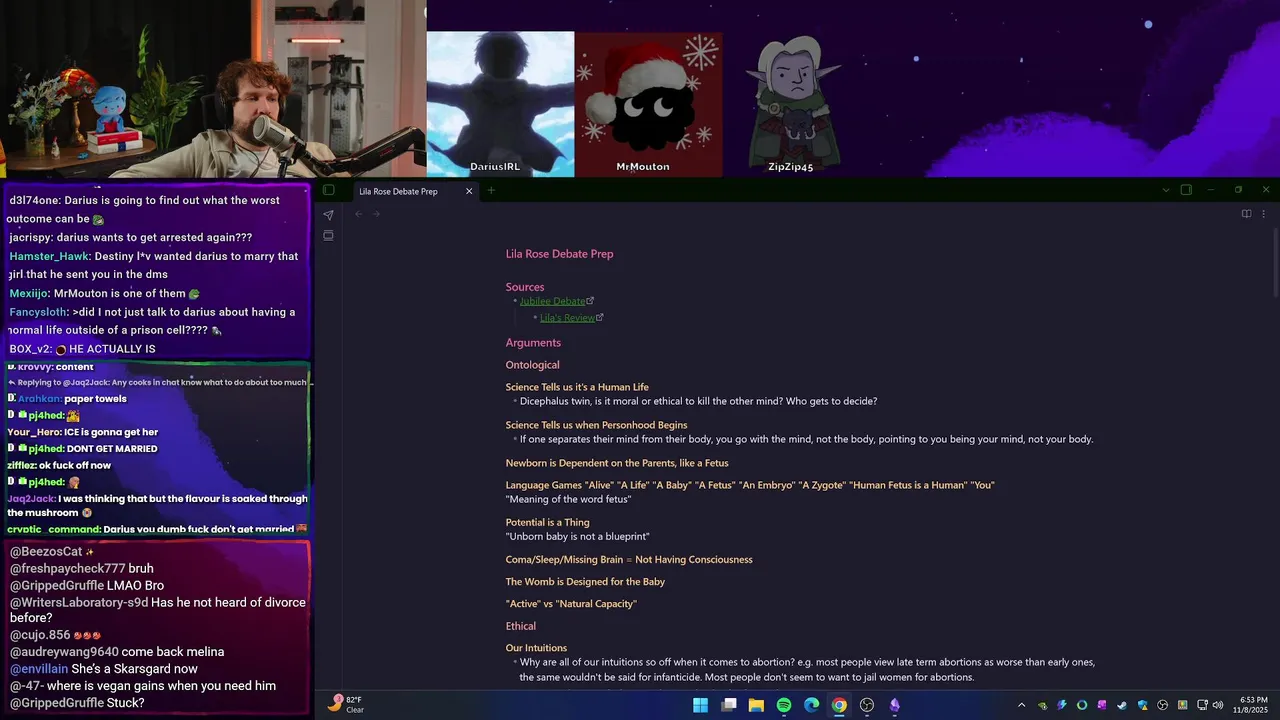Click the Windows Security shield tray icon

(1141, 705)
